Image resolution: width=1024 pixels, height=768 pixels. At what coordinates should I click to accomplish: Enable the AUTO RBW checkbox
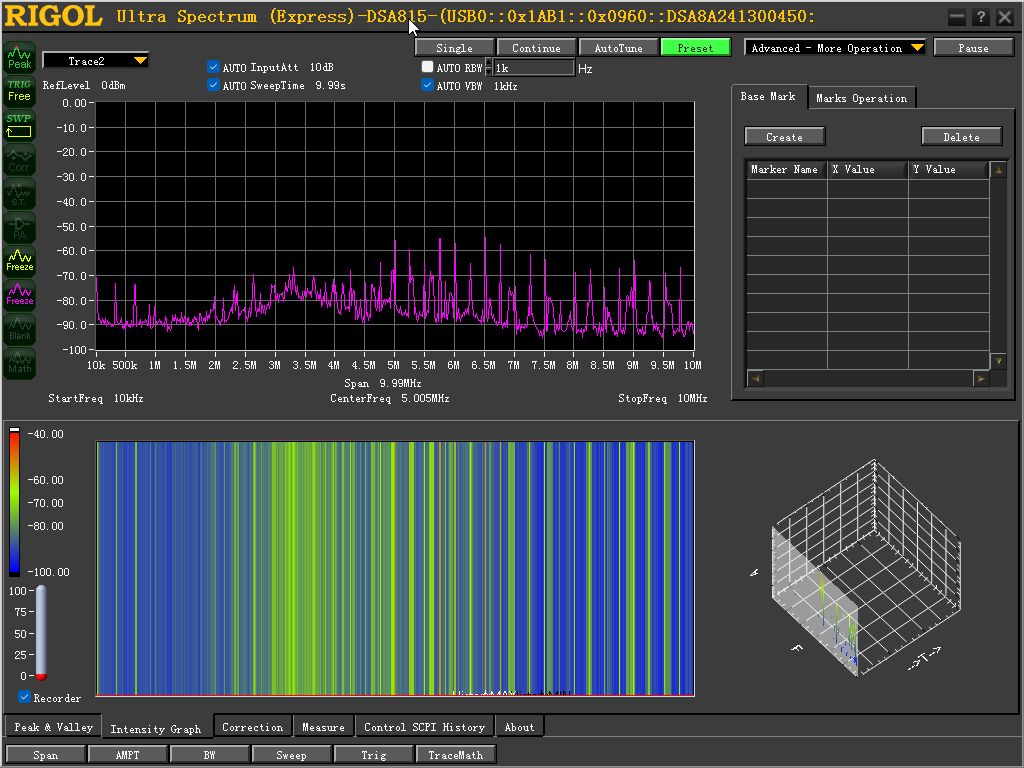[427, 67]
